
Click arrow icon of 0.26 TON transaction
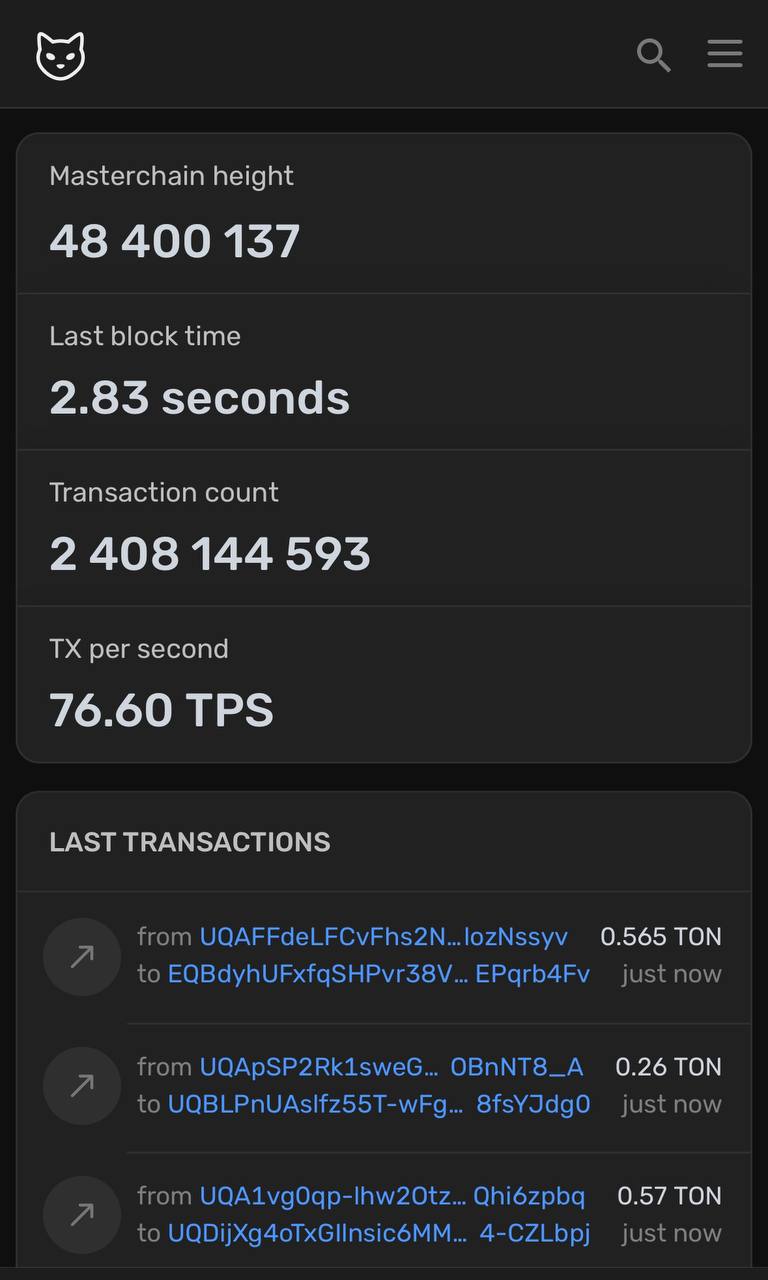click(x=82, y=1085)
